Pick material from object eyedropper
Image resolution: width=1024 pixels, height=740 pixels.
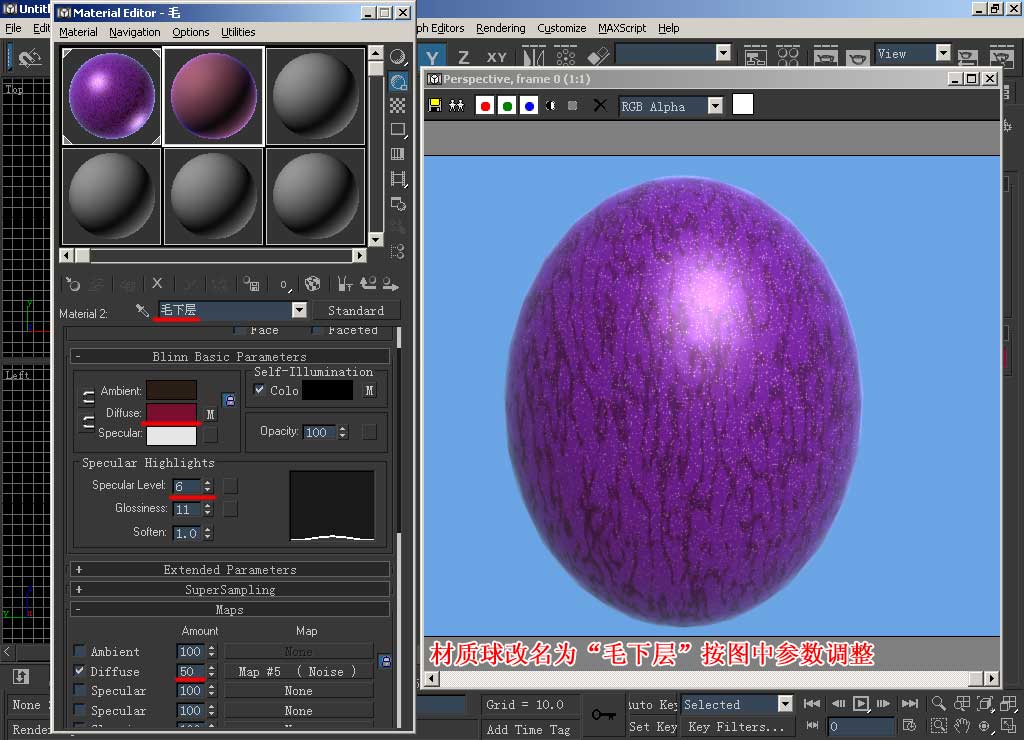142,310
